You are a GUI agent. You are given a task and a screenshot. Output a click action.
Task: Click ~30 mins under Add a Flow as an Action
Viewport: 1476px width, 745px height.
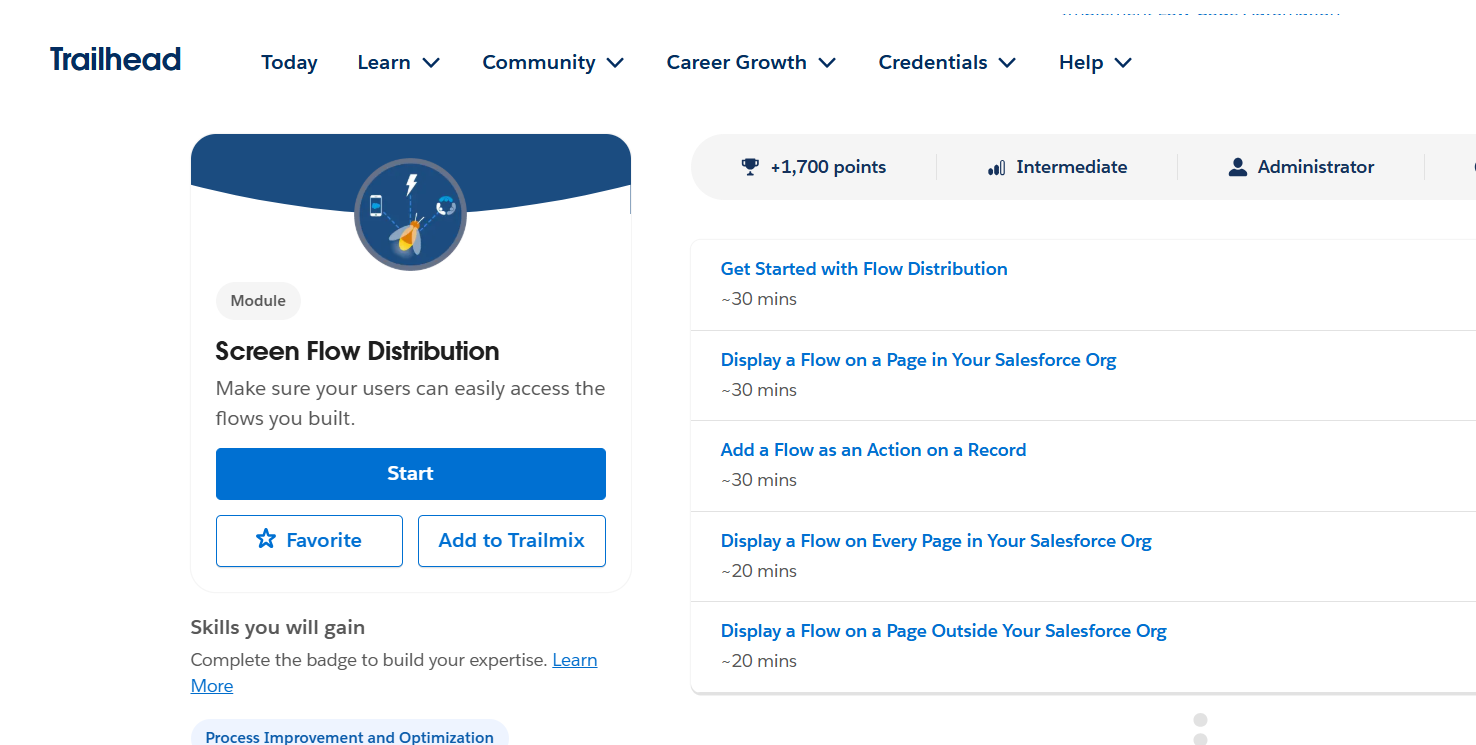pyautogui.click(x=759, y=480)
